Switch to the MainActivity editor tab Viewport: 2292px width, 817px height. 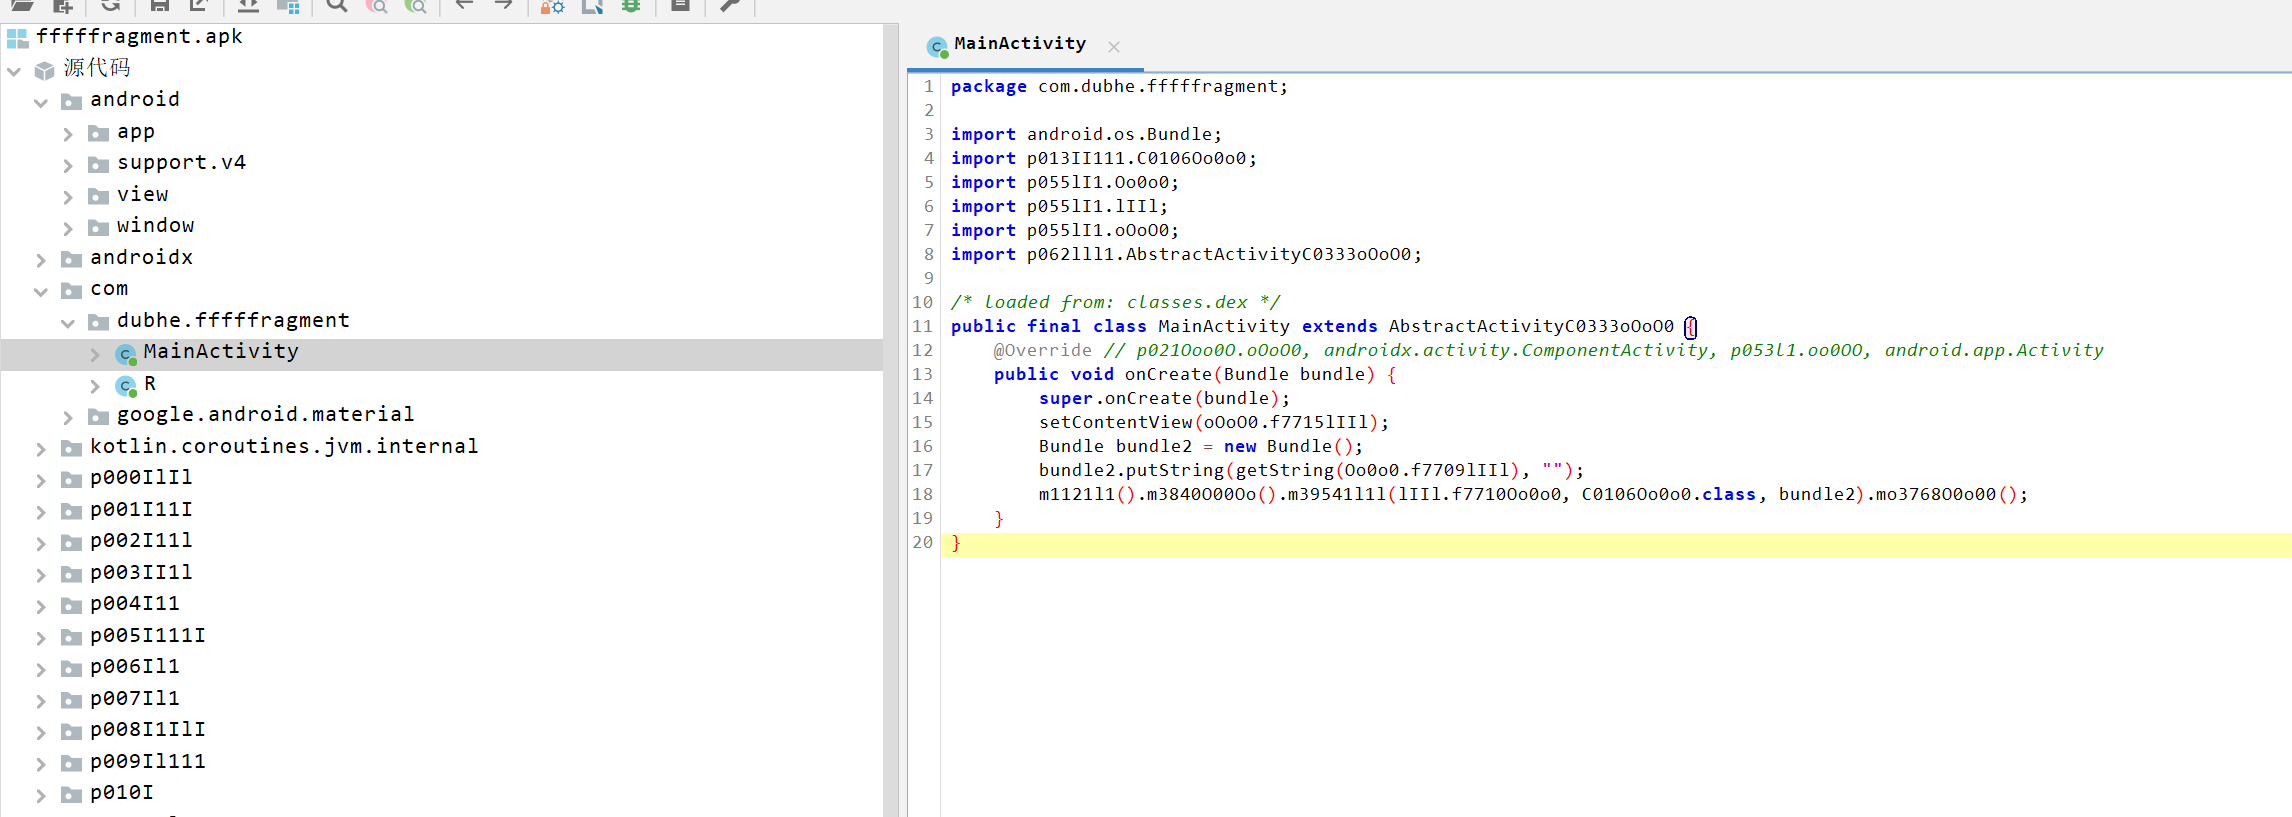click(x=1018, y=44)
